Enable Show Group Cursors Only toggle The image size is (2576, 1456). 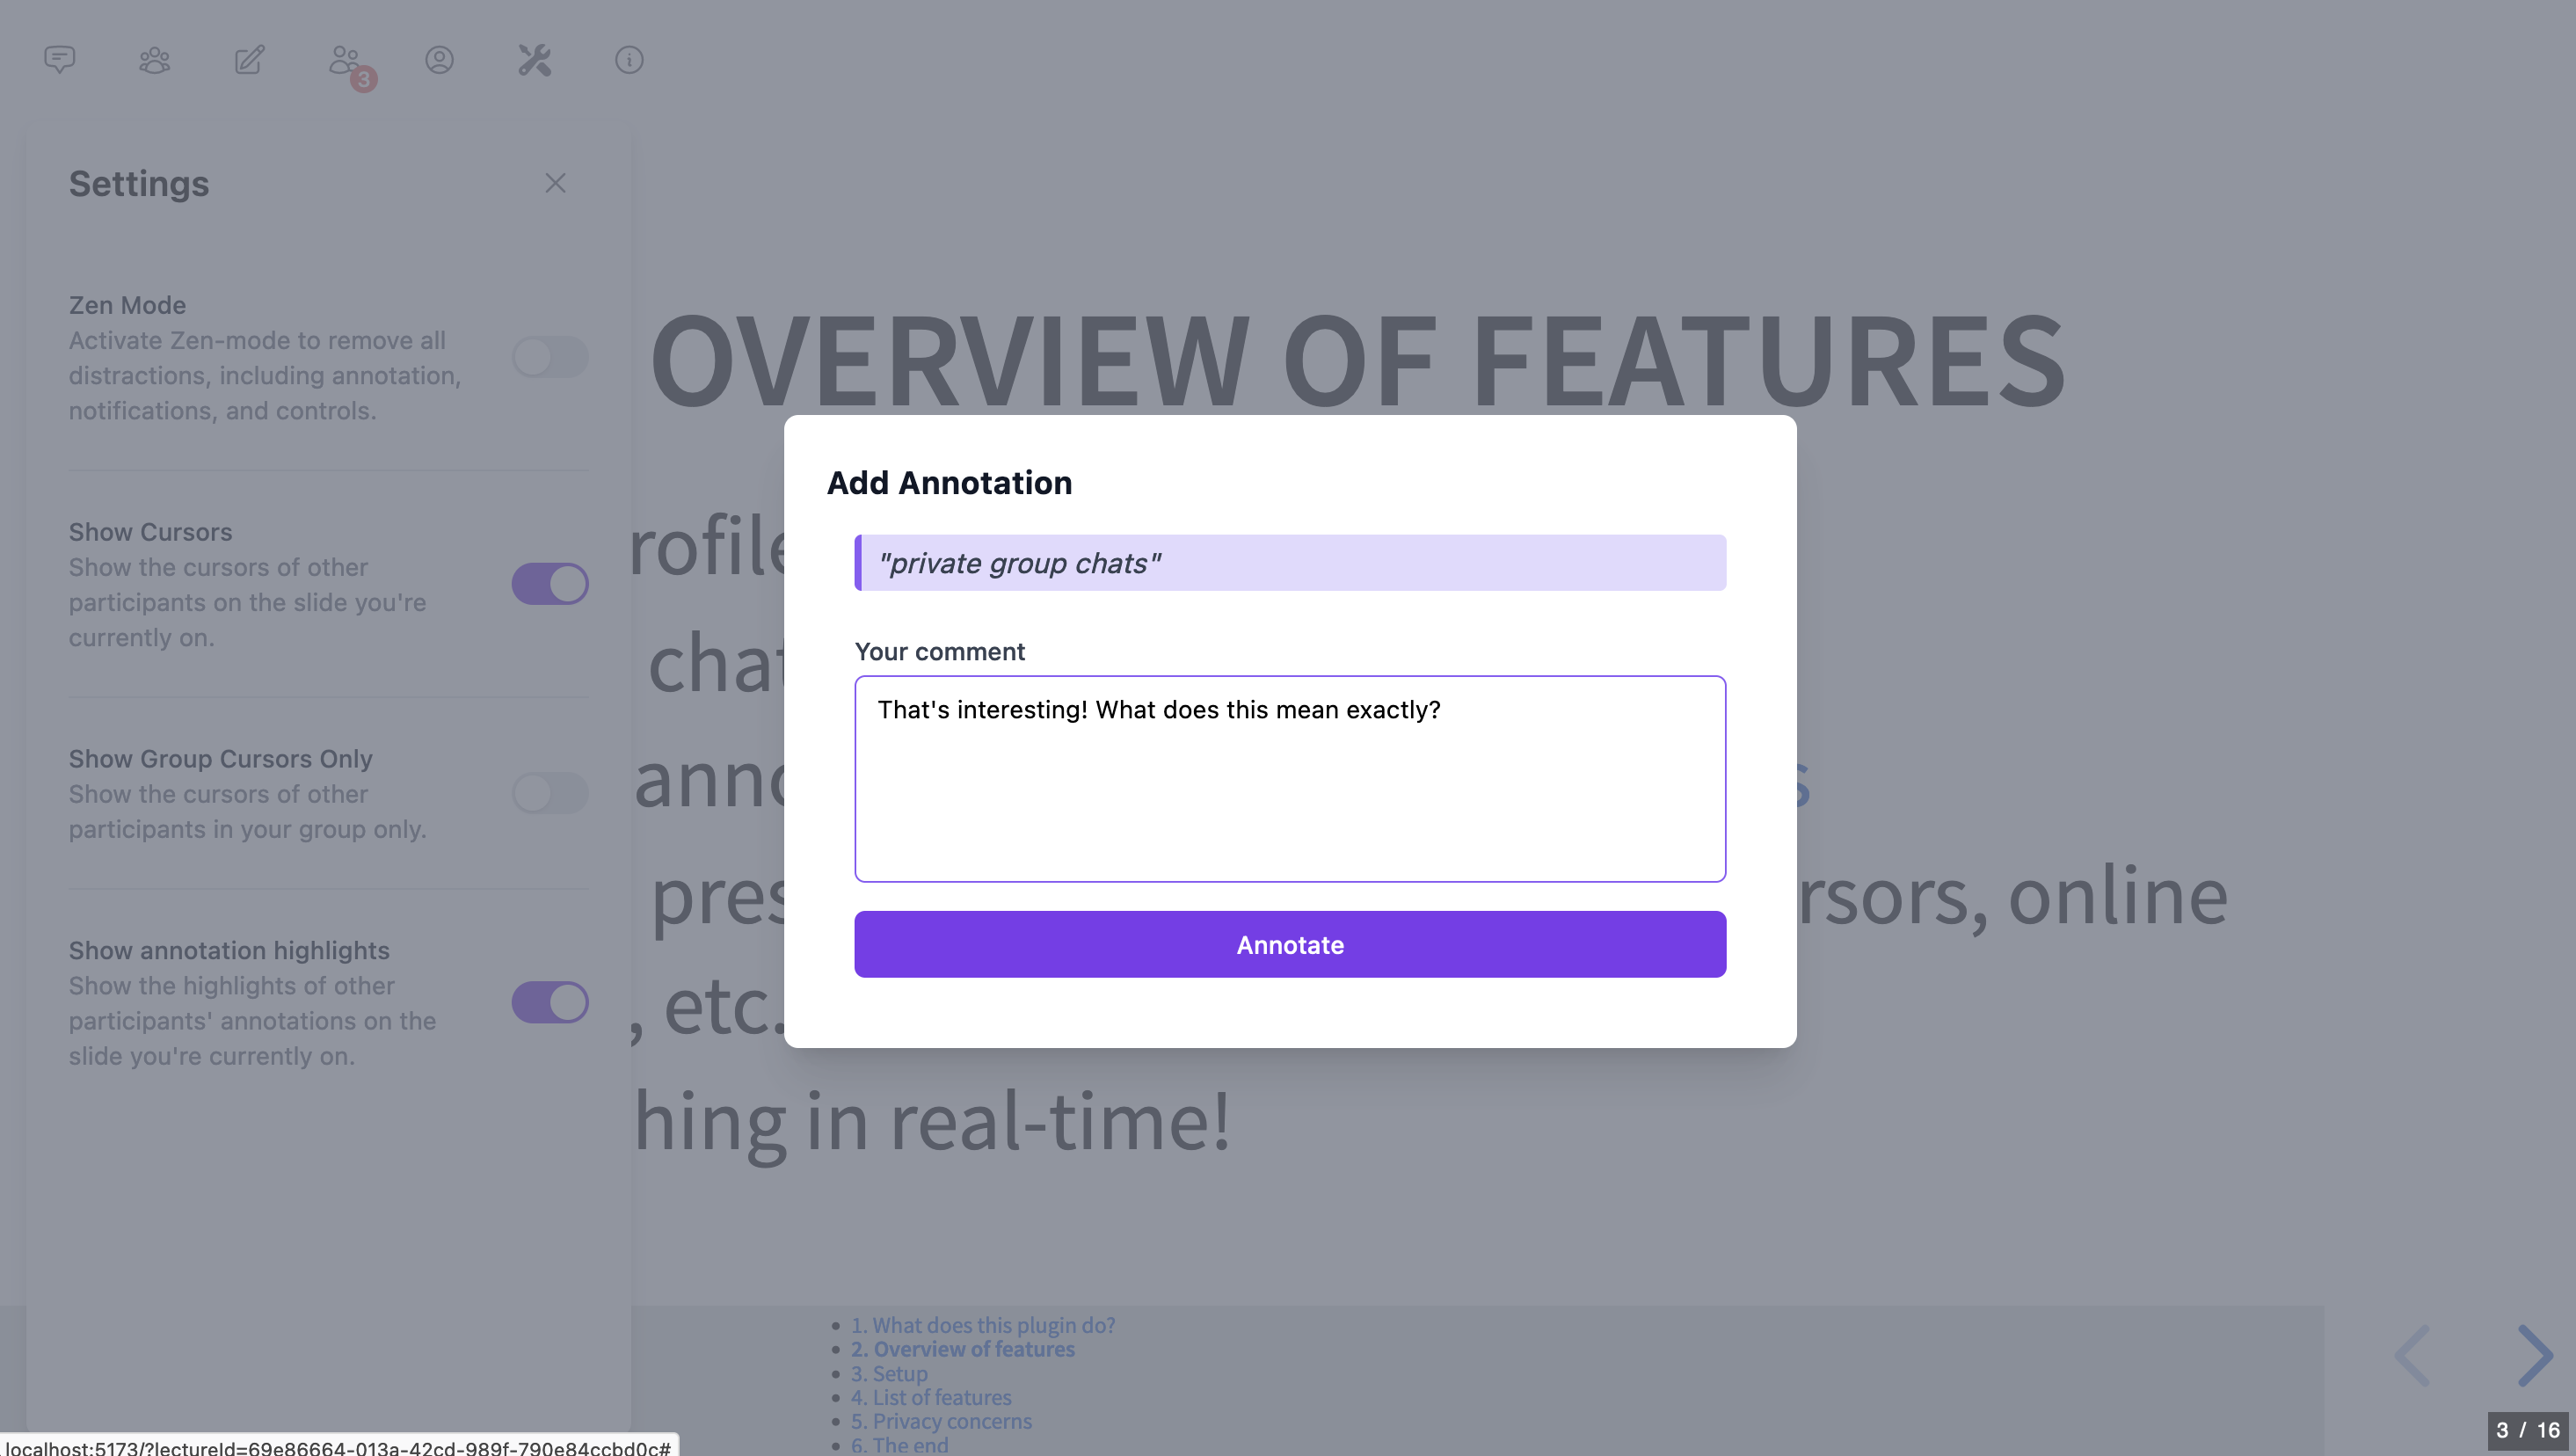(549, 793)
